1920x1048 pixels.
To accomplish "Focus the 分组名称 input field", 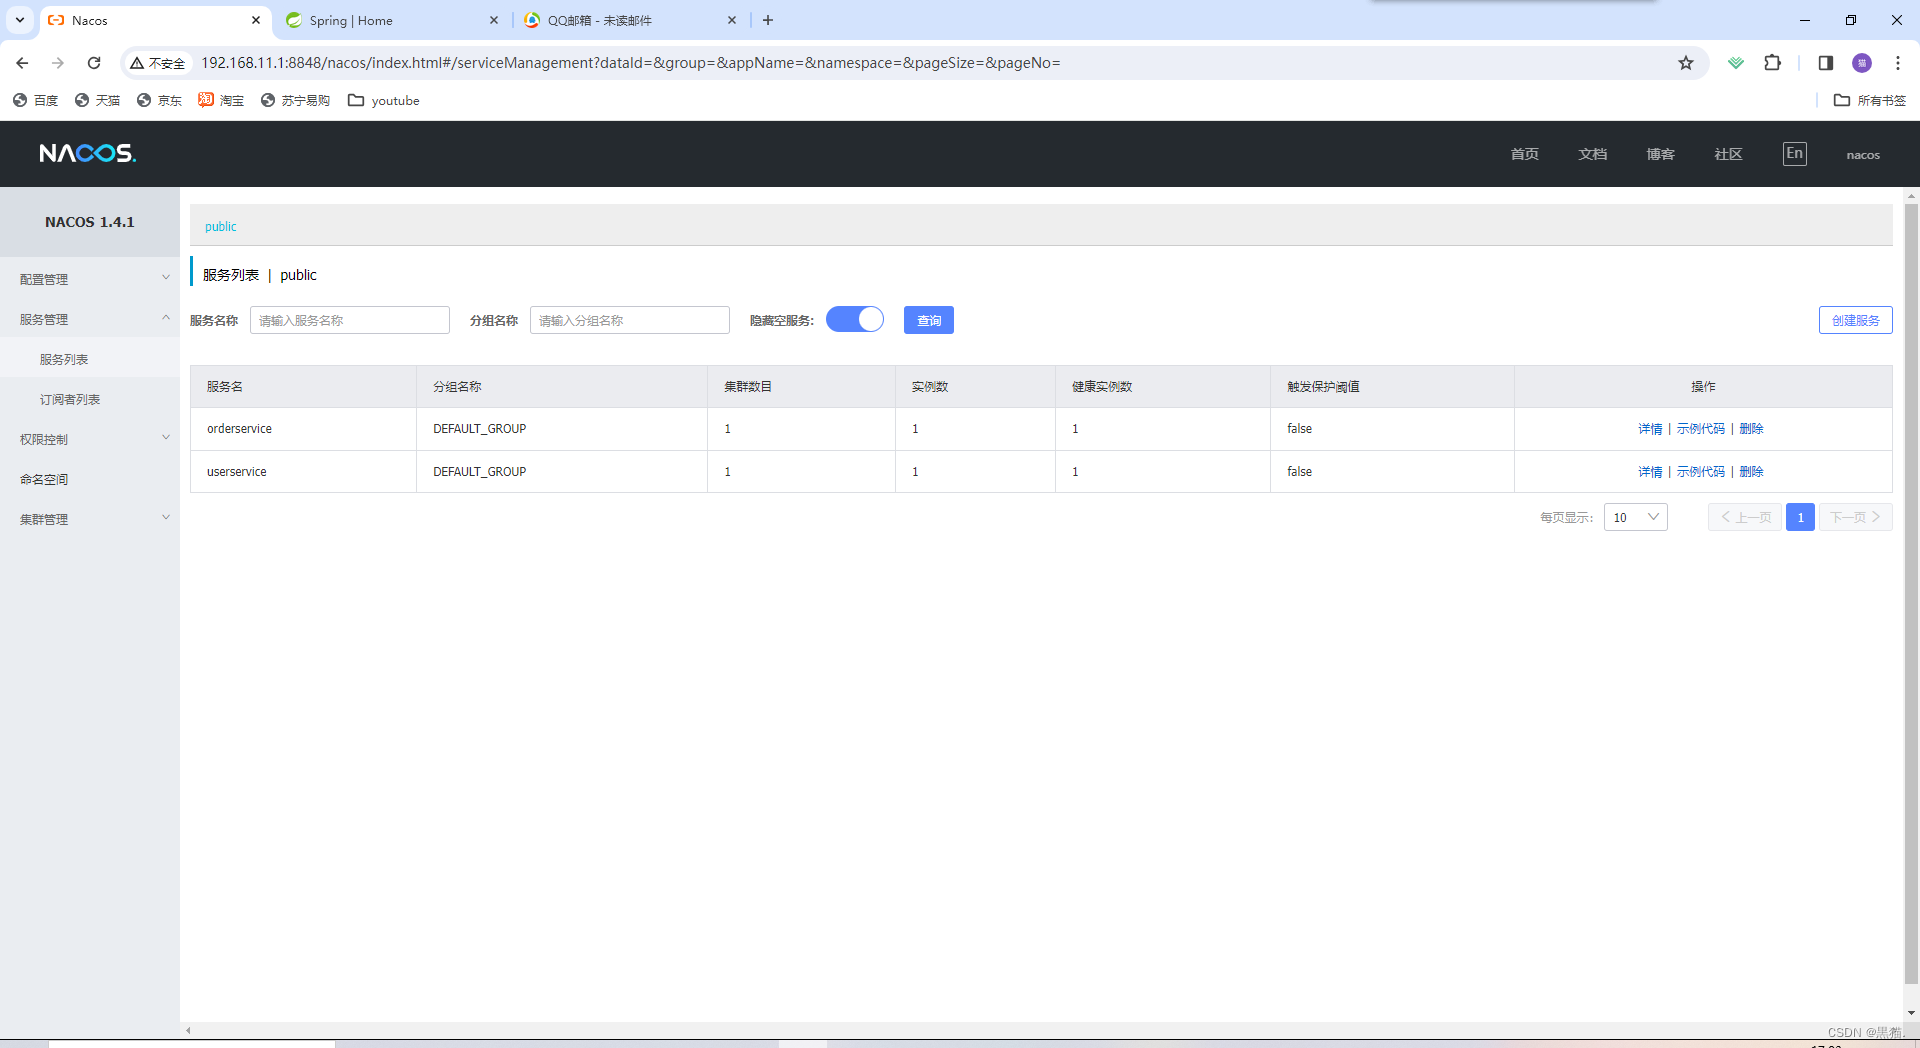I will 630,320.
